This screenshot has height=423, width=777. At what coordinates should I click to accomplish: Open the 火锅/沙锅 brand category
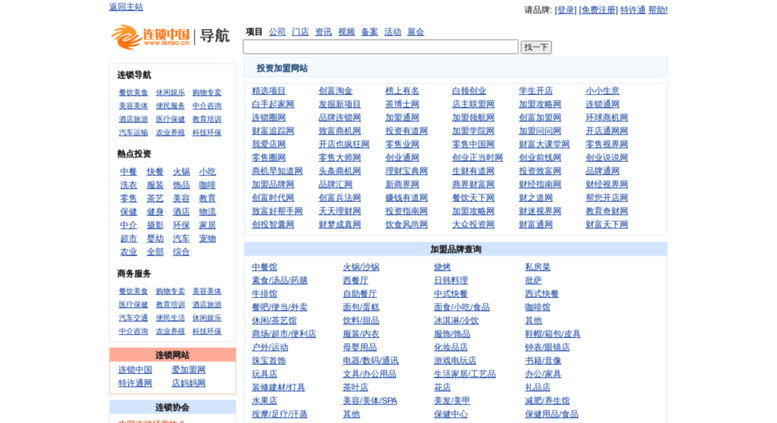[x=361, y=267]
